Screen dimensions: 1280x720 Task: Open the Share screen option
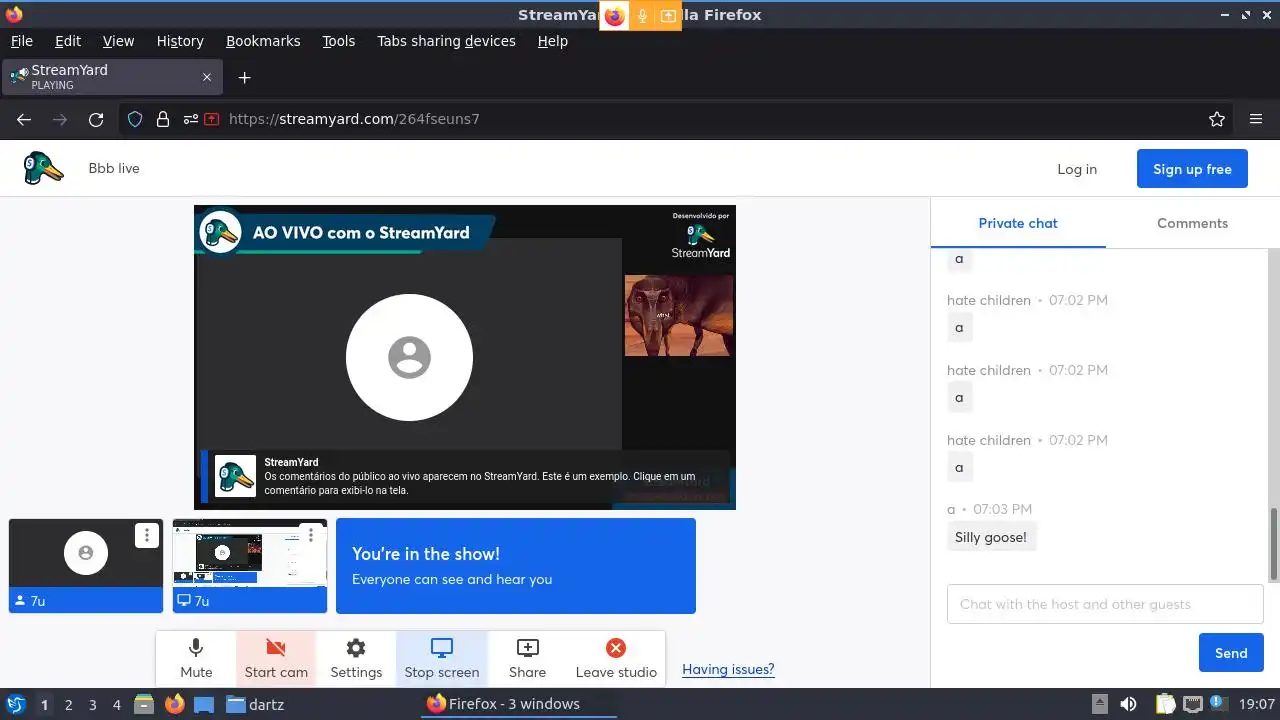pyautogui.click(x=527, y=659)
